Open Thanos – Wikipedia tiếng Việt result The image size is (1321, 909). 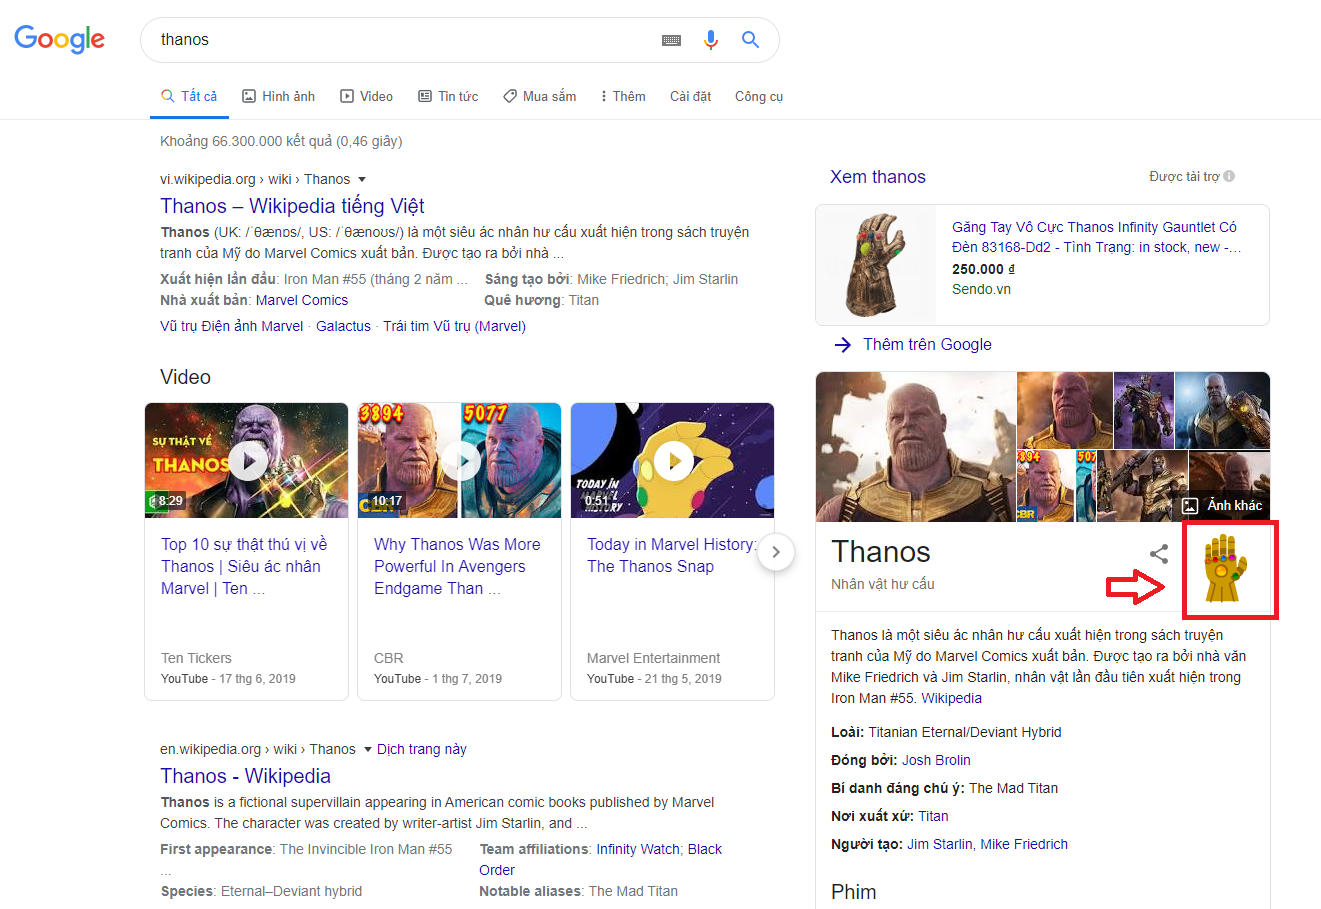point(292,206)
